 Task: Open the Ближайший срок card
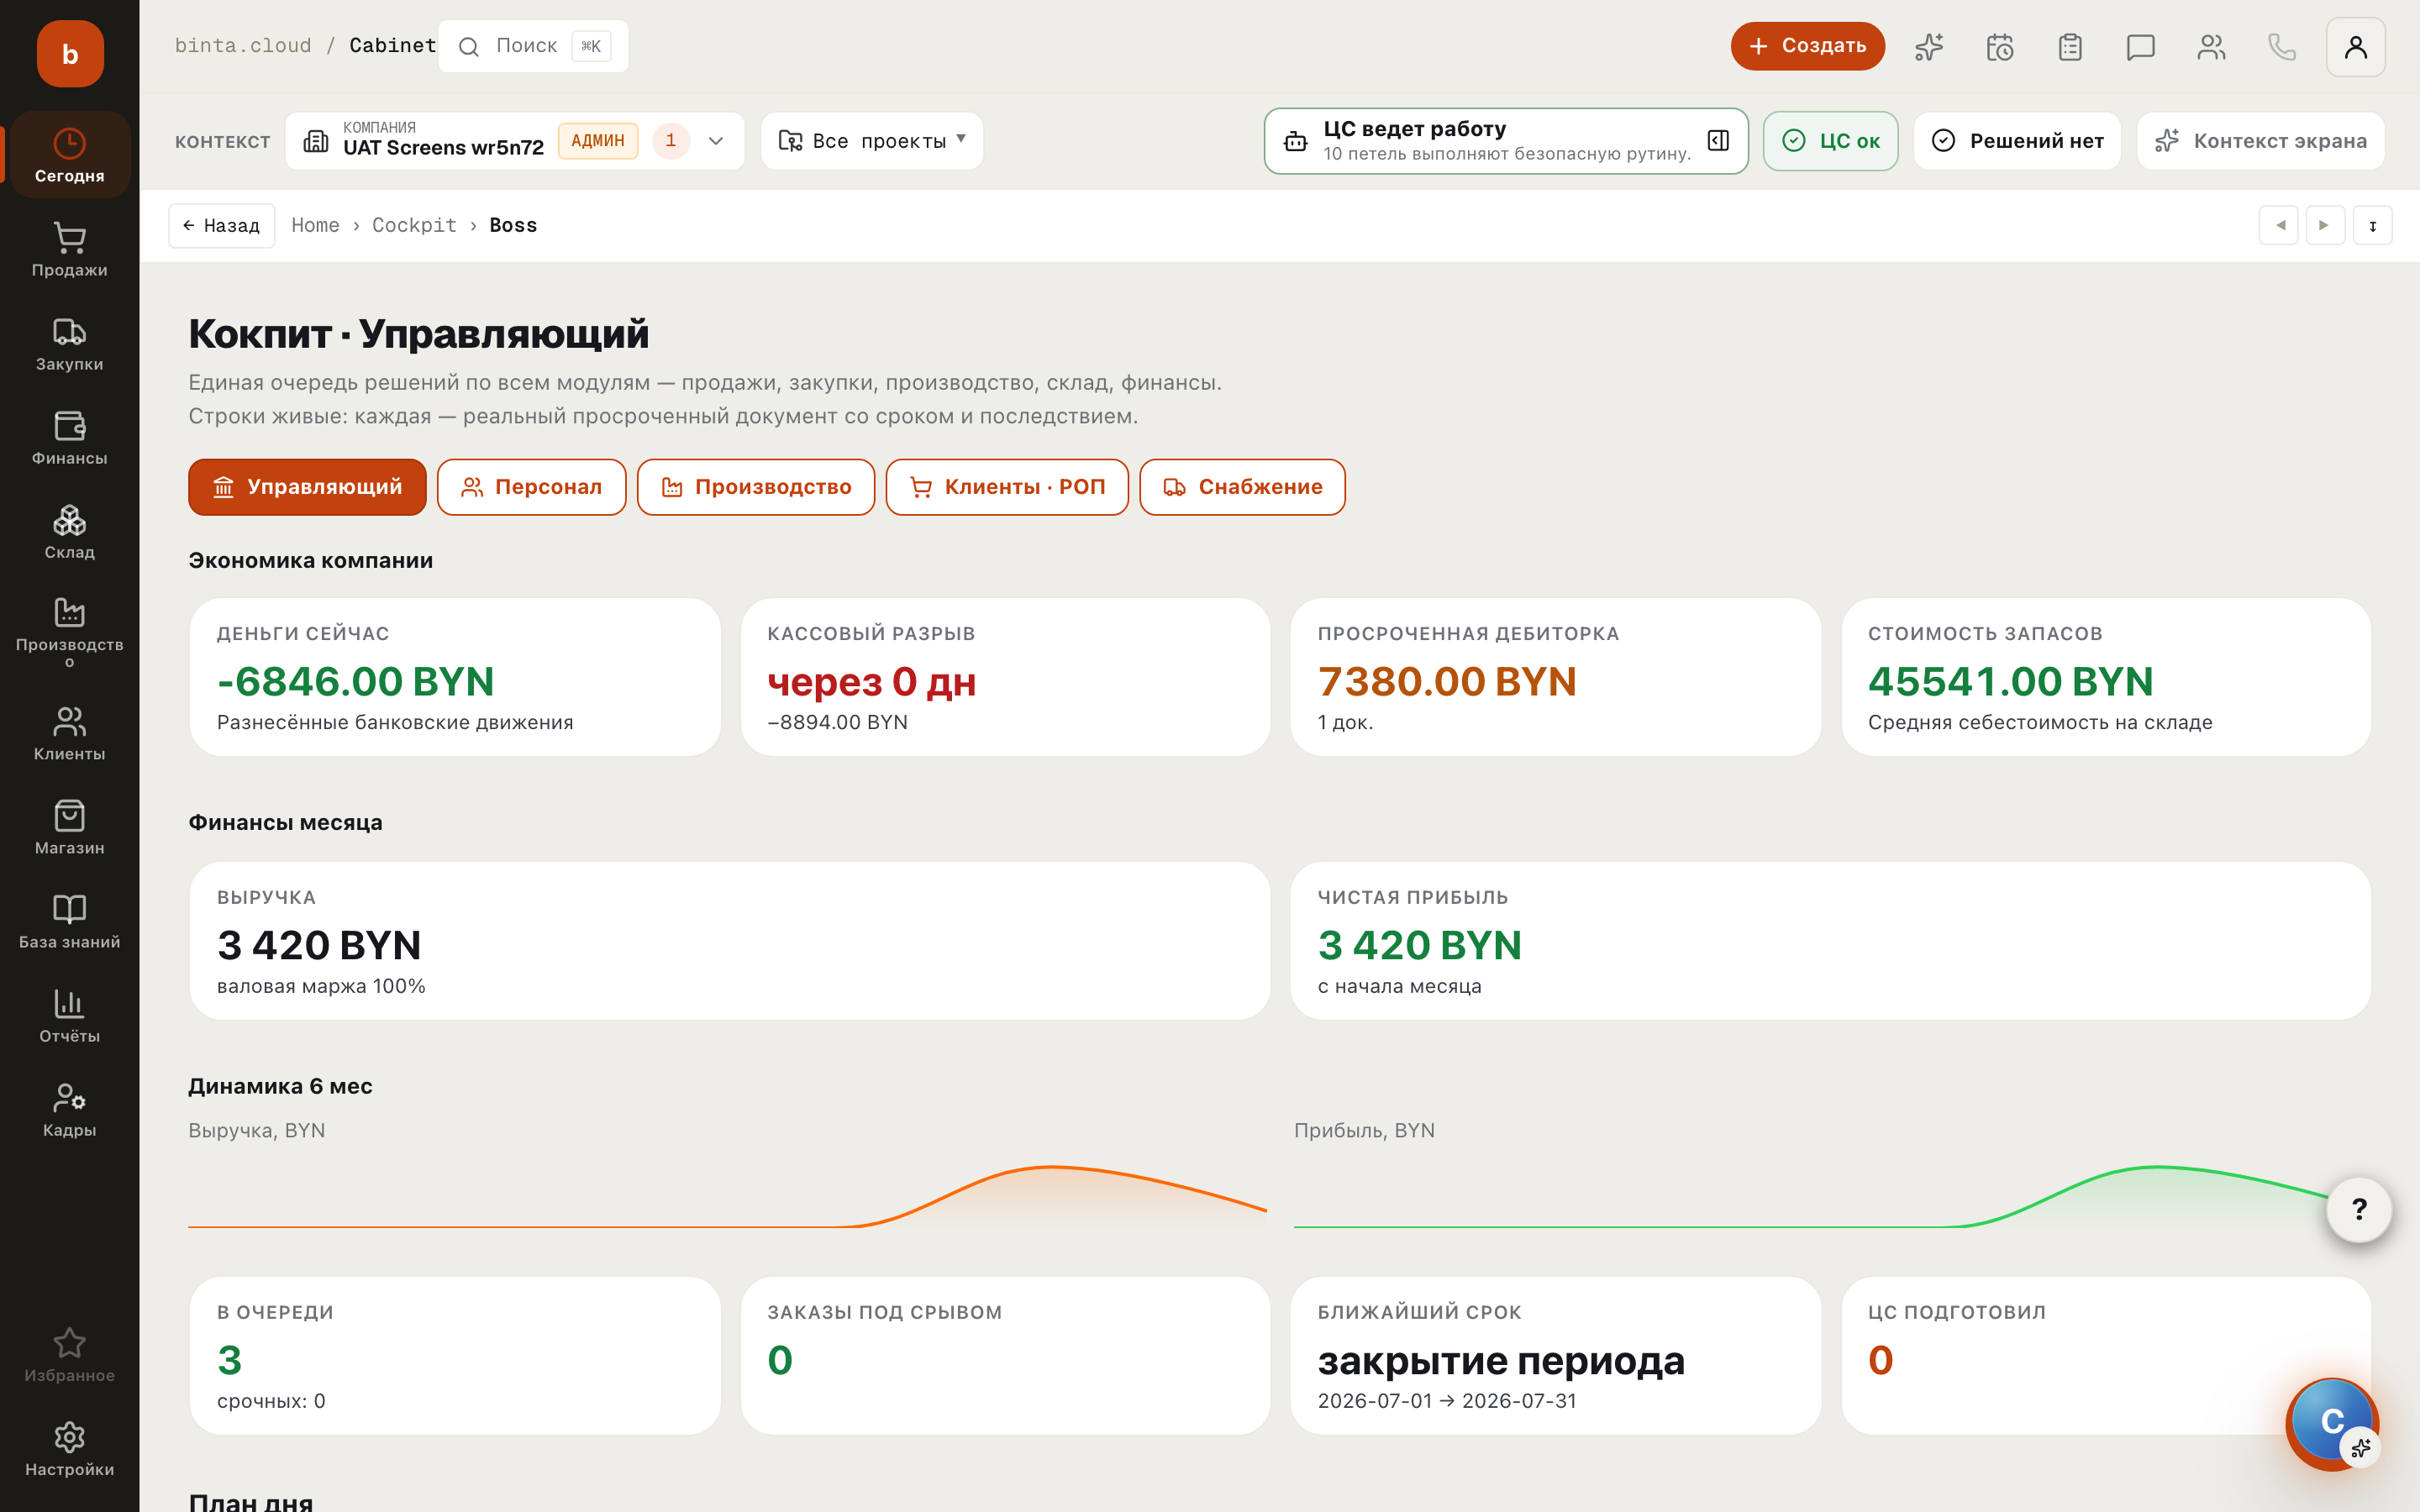tap(1555, 1356)
